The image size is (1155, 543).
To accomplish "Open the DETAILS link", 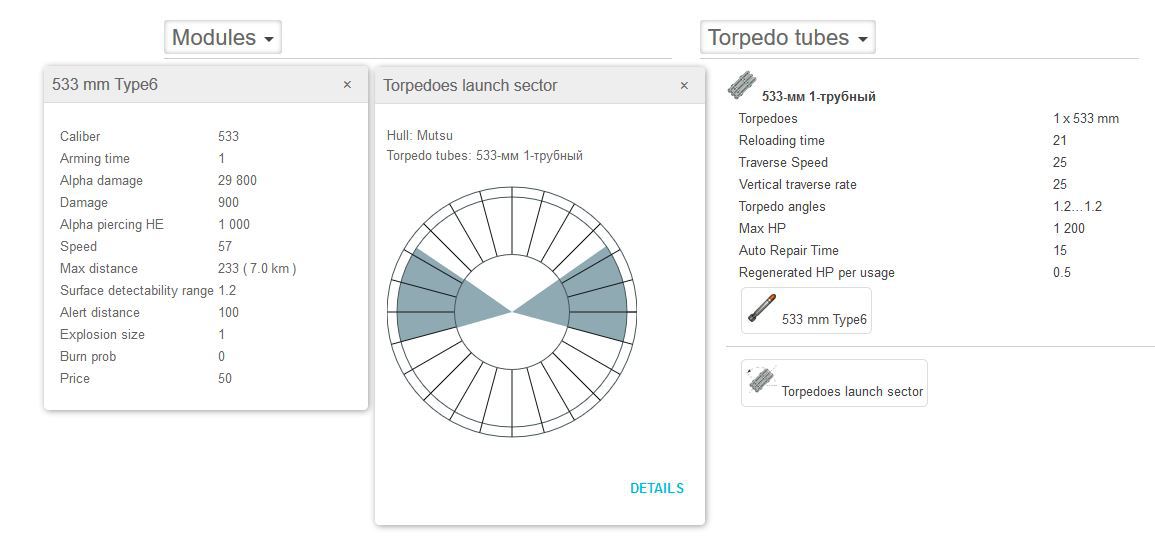I will (x=656, y=488).
